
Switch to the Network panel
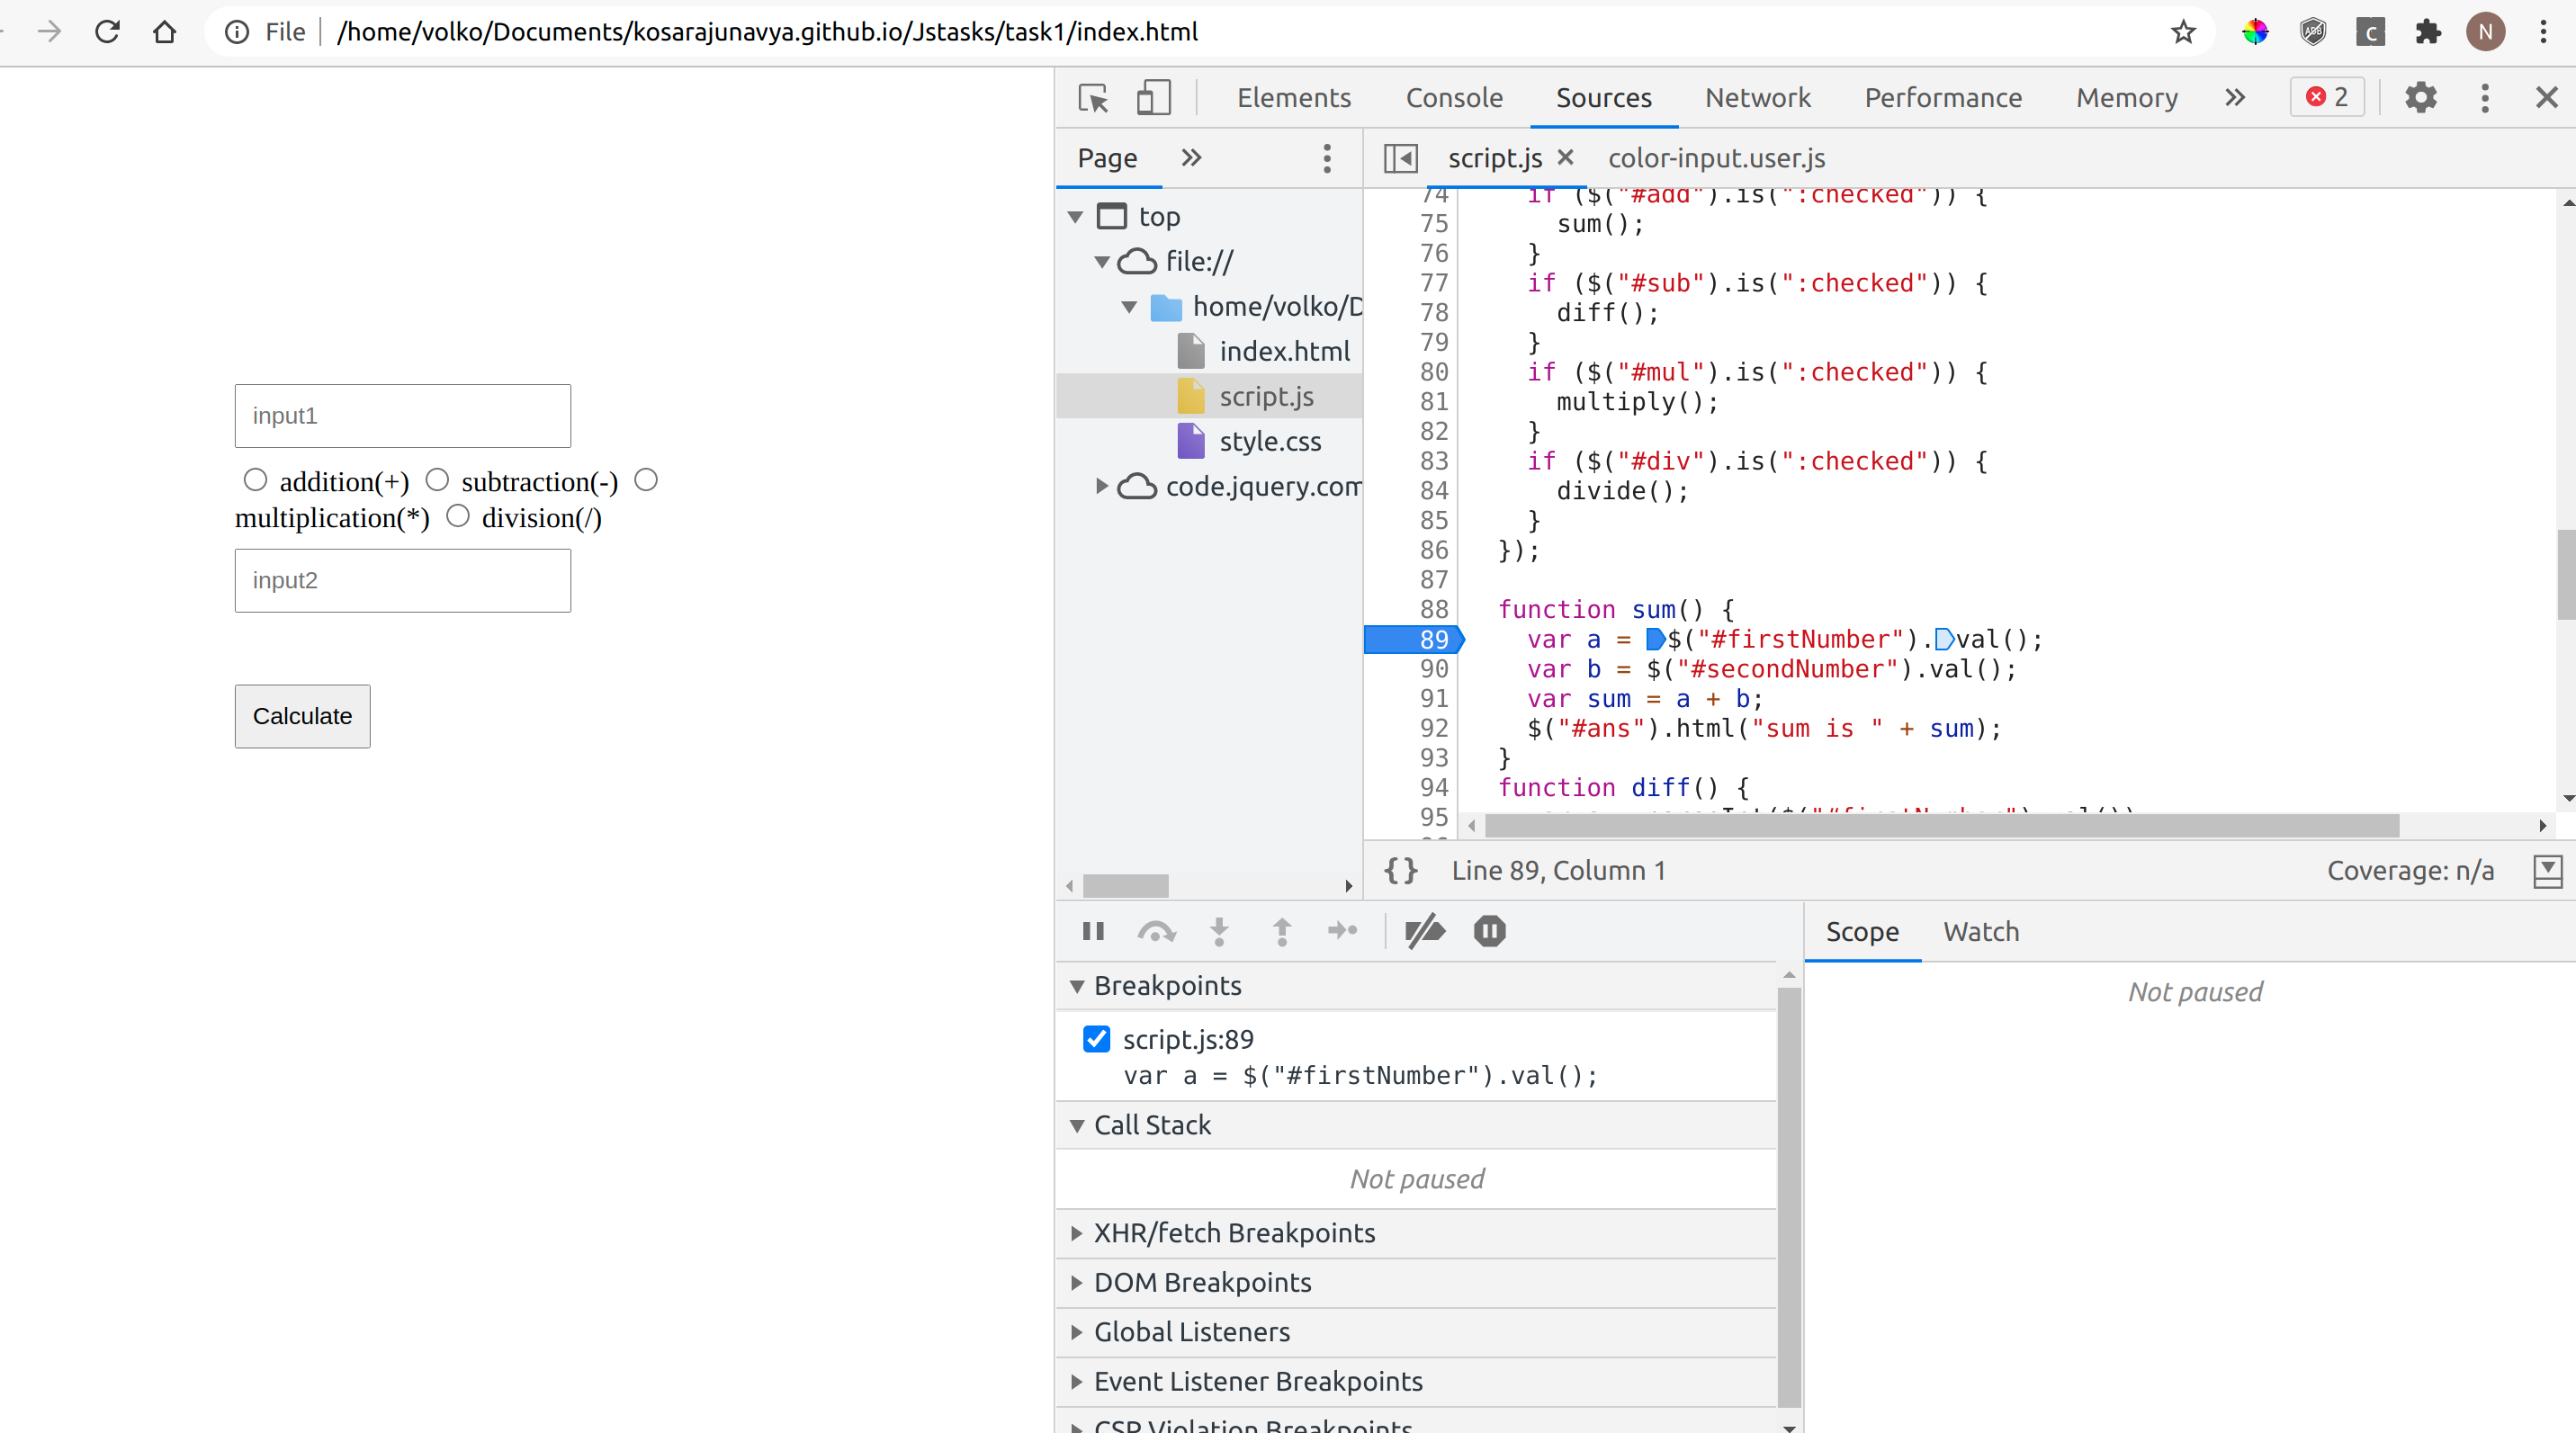1757,98
